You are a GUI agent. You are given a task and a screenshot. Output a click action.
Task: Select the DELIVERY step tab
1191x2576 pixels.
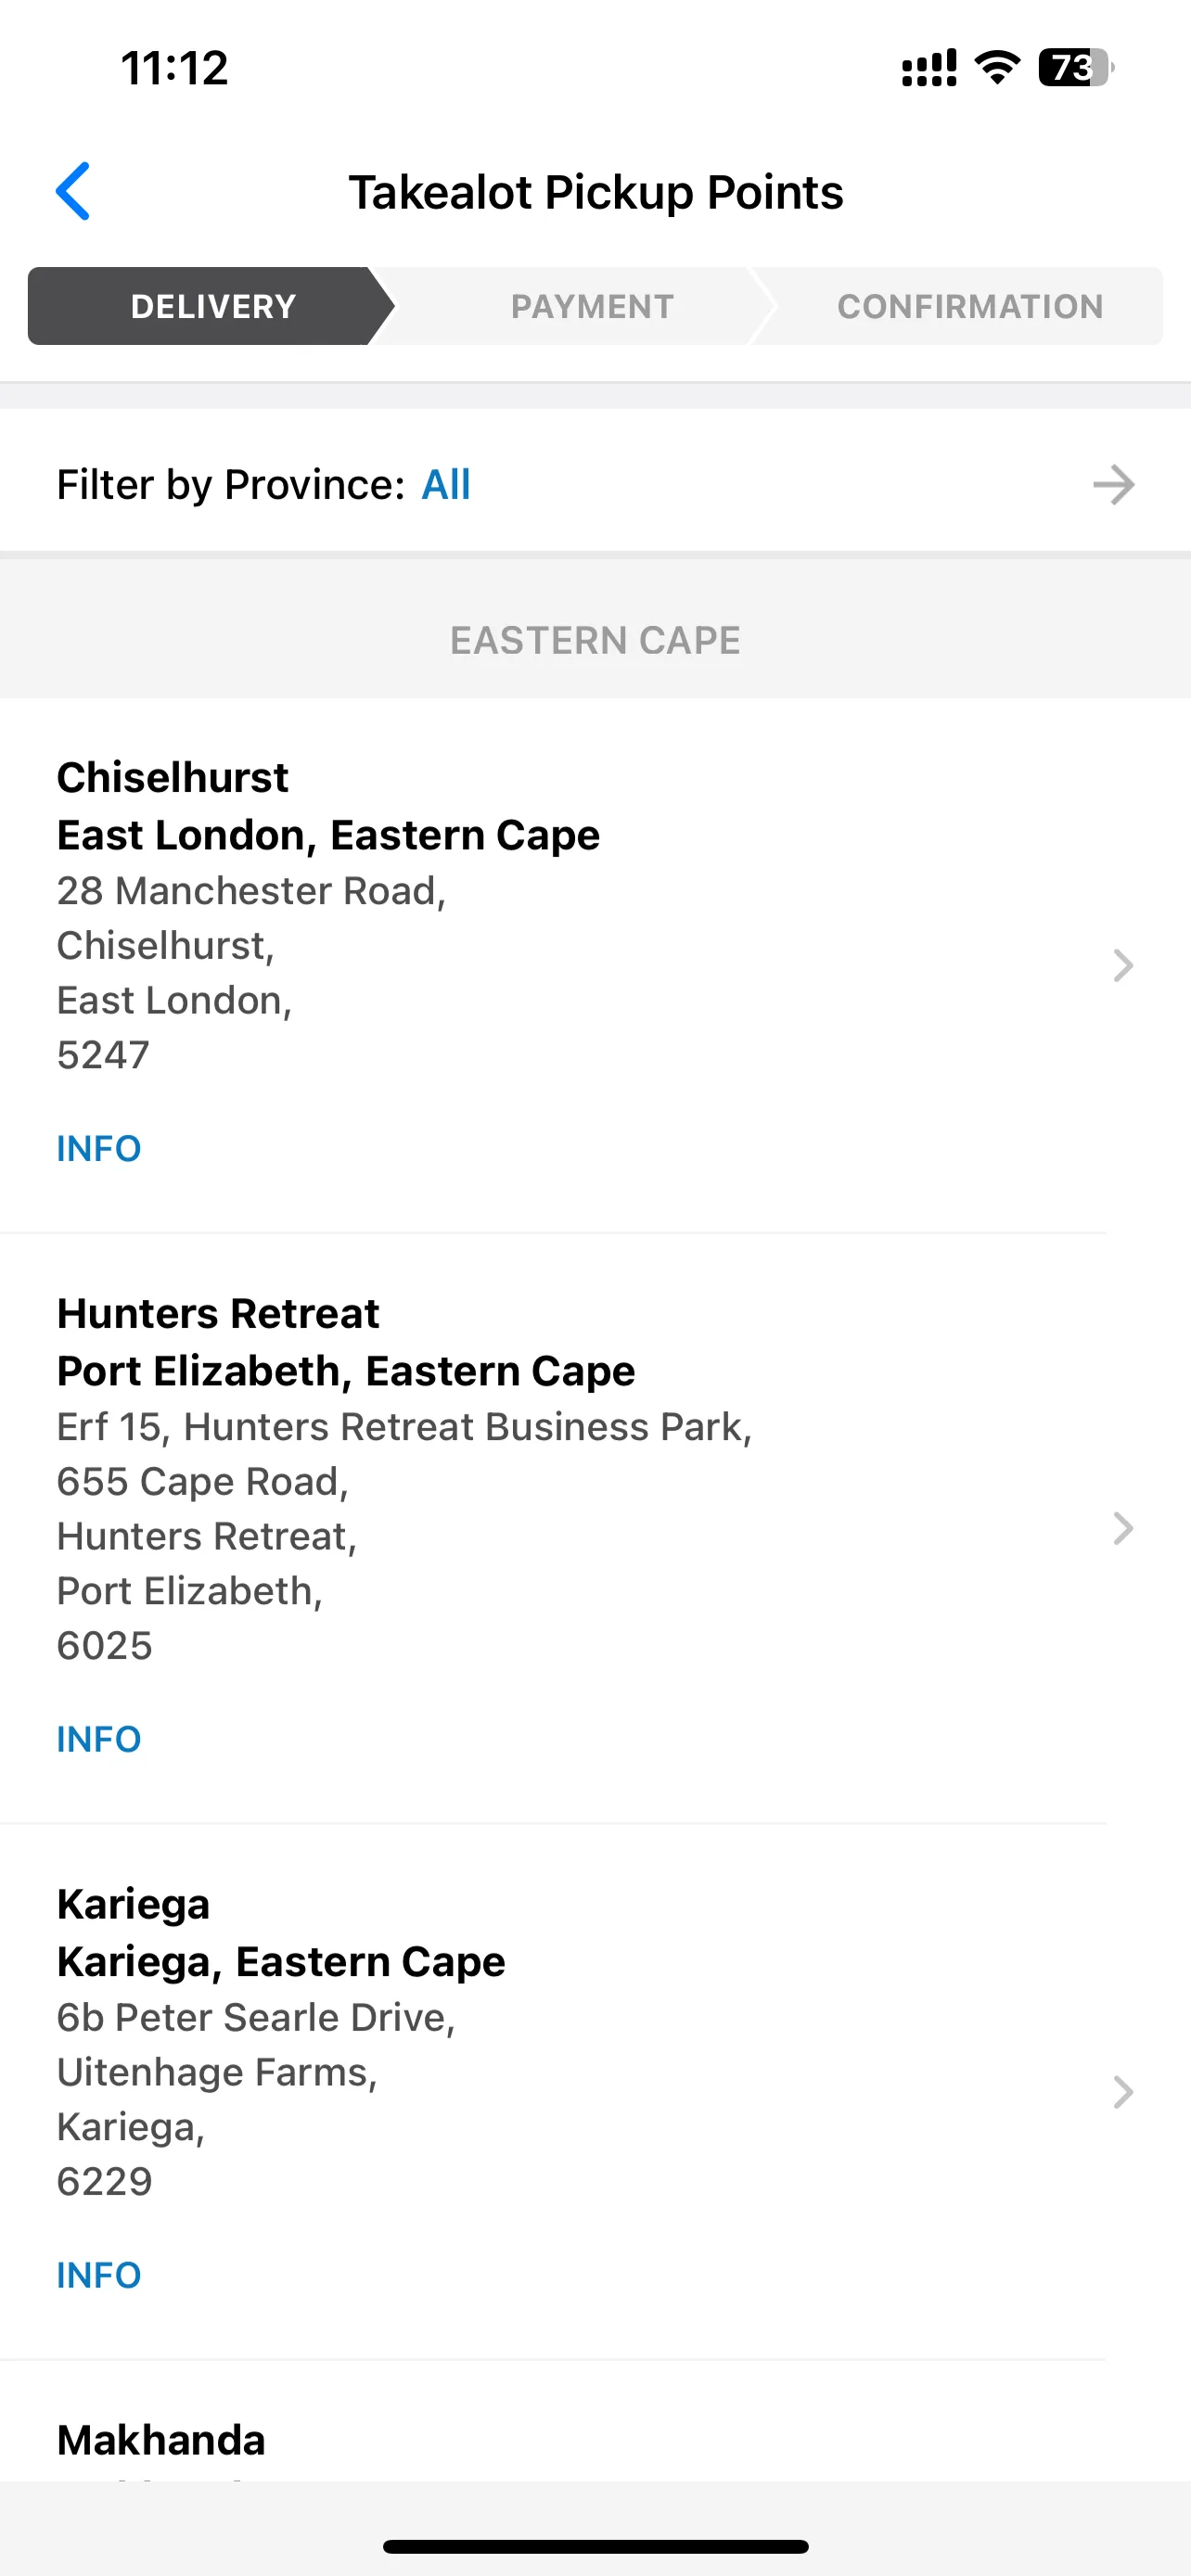[211, 306]
